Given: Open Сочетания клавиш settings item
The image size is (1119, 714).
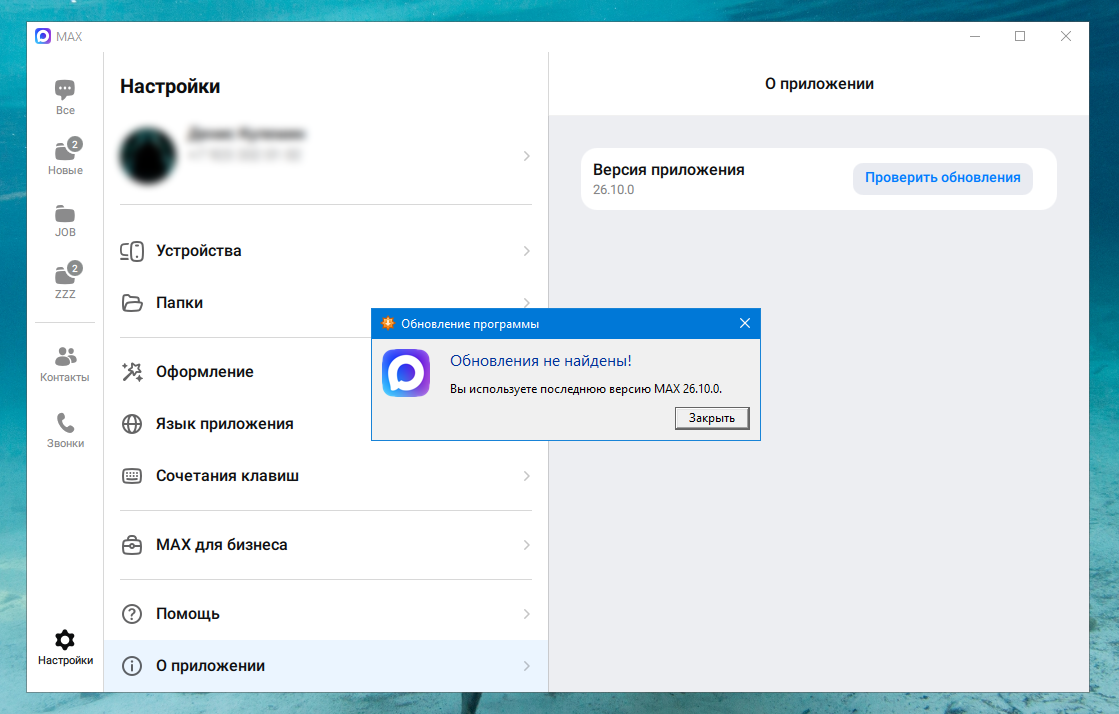Looking at the screenshot, I should pyautogui.click(x=326, y=476).
